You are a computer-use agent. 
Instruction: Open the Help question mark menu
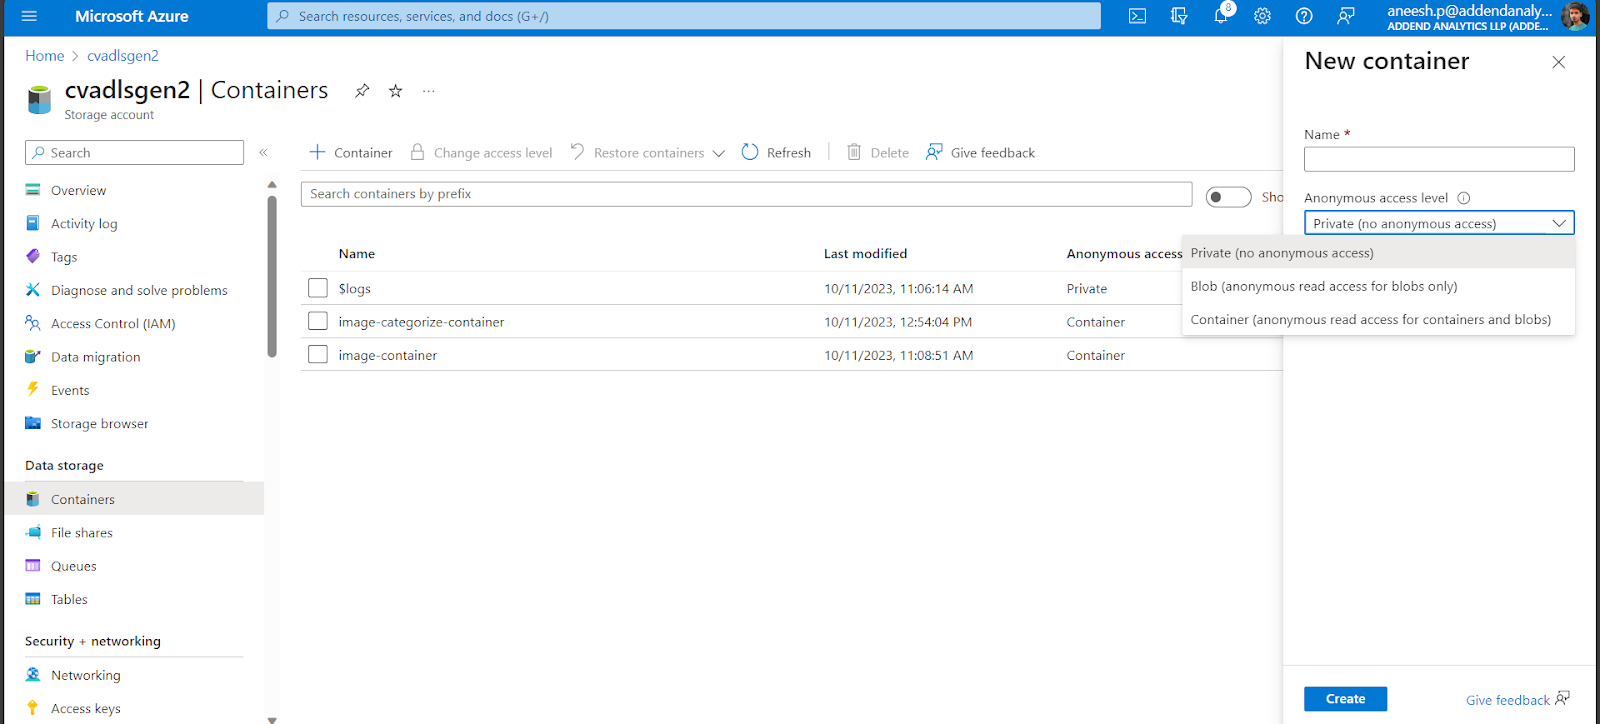1304,16
